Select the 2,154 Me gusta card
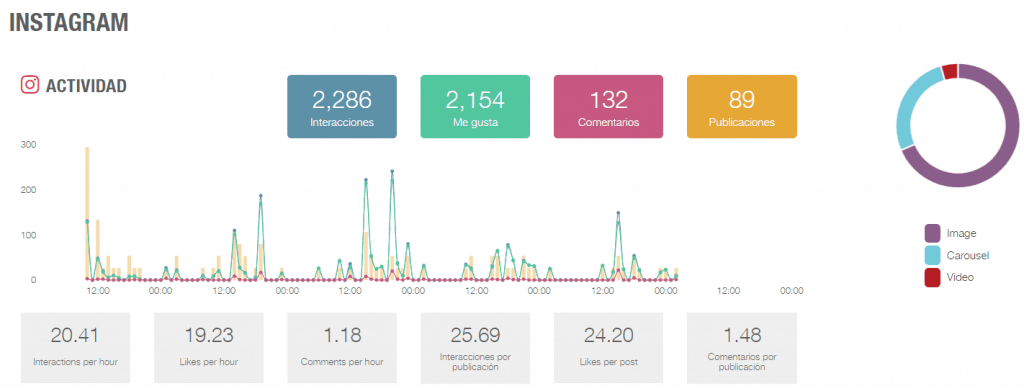Image resolution: width=1024 pixels, height=386 pixels. (x=475, y=106)
